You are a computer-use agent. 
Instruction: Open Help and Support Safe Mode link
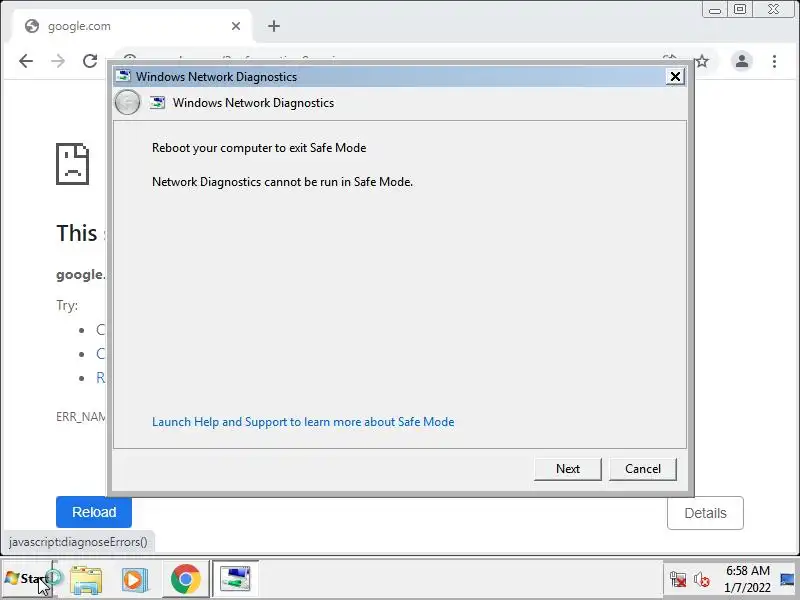[303, 422]
